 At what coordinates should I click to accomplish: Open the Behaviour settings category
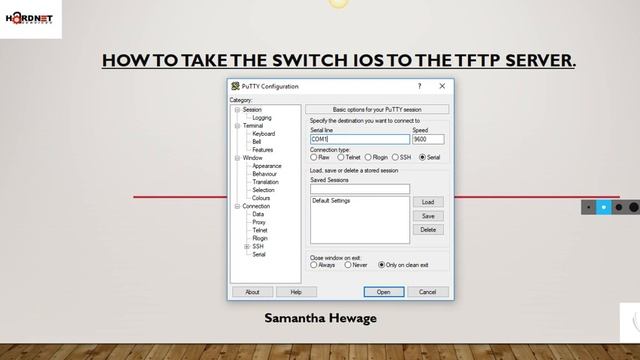[x=264, y=174]
